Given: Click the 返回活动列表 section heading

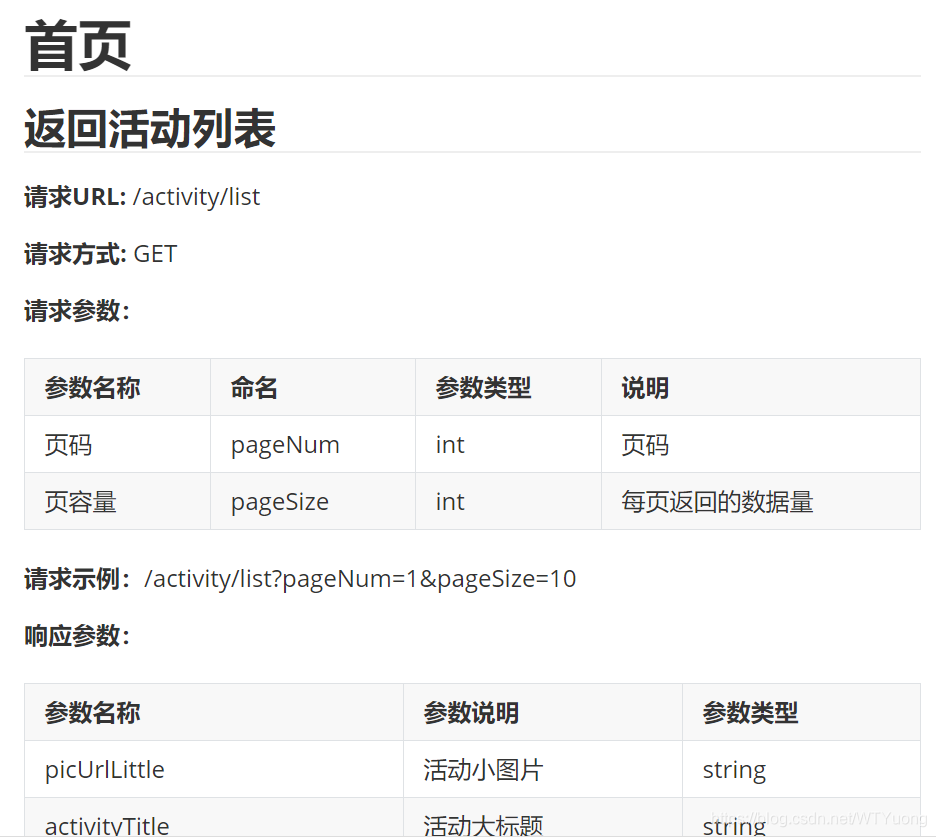Looking at the screenshot, I should 150,128.
